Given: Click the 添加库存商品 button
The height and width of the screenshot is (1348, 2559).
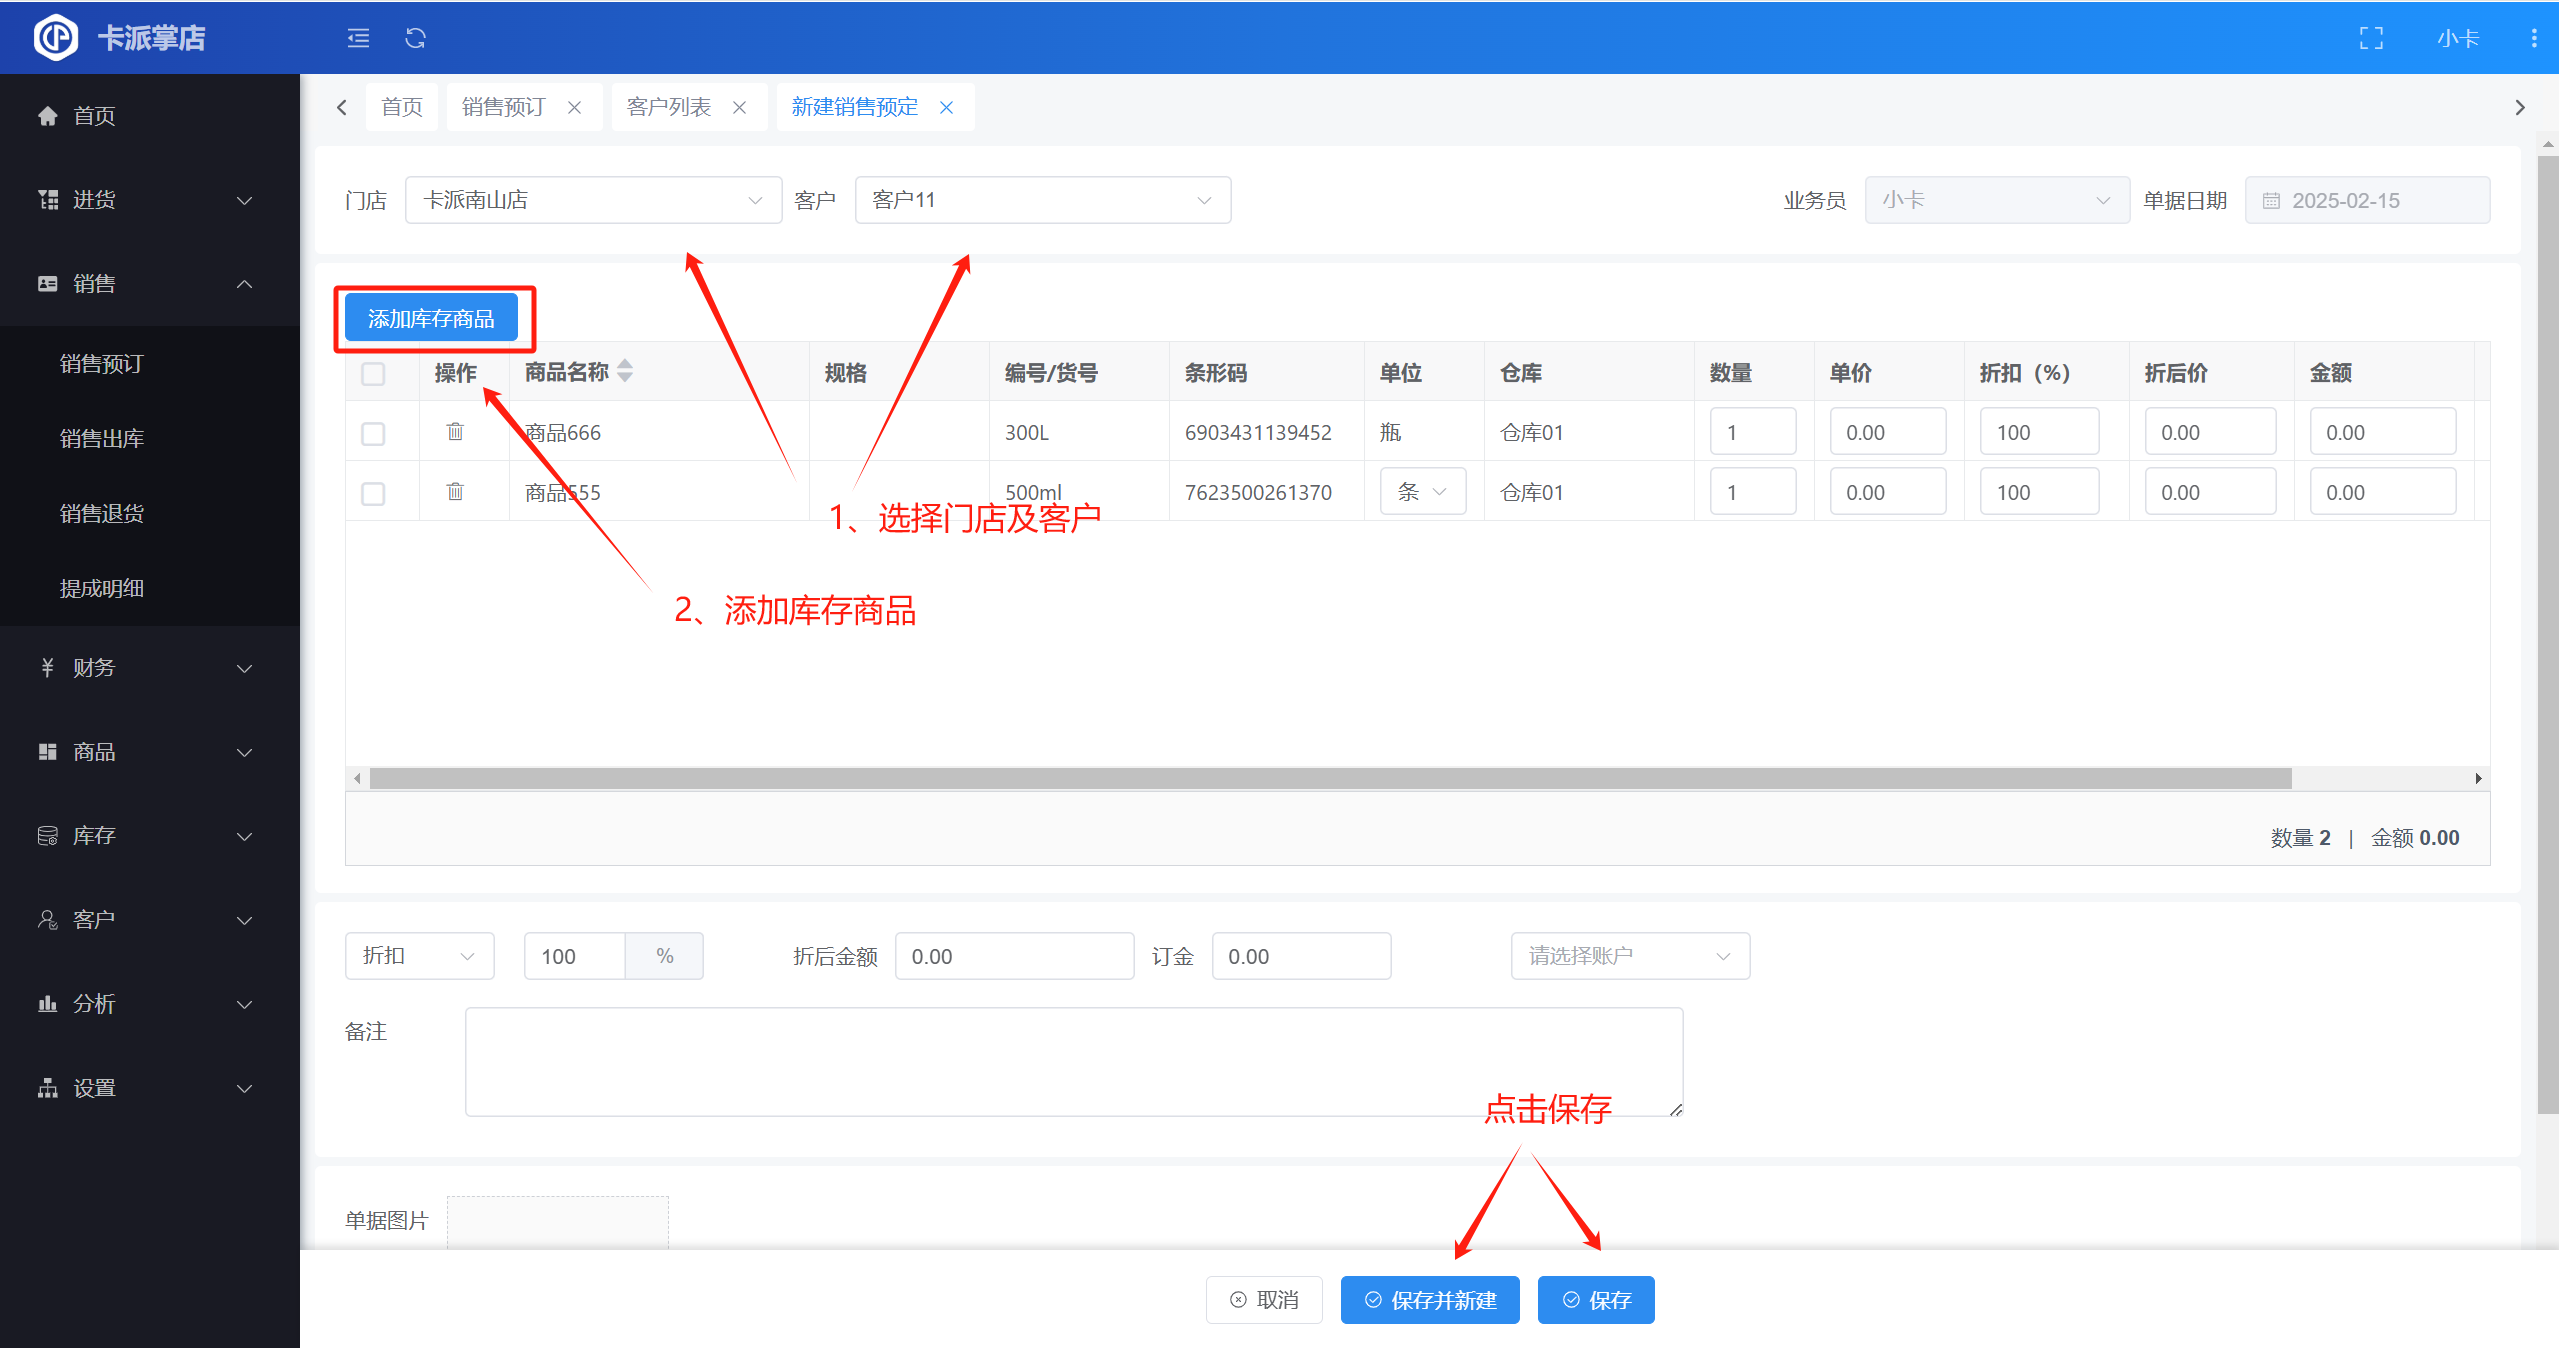Looking at the screenshot, I should coord(431,319).
